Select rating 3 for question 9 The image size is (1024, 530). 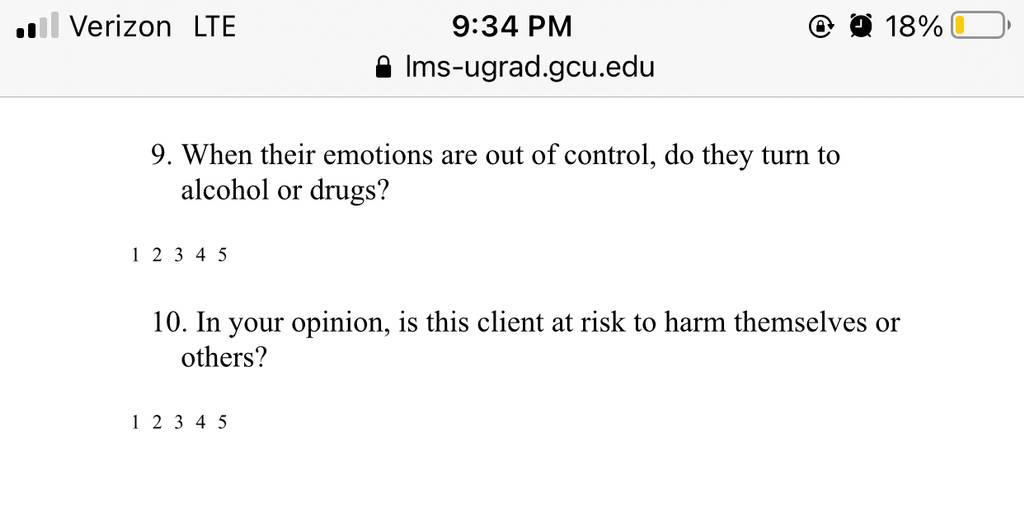(178, 255)
